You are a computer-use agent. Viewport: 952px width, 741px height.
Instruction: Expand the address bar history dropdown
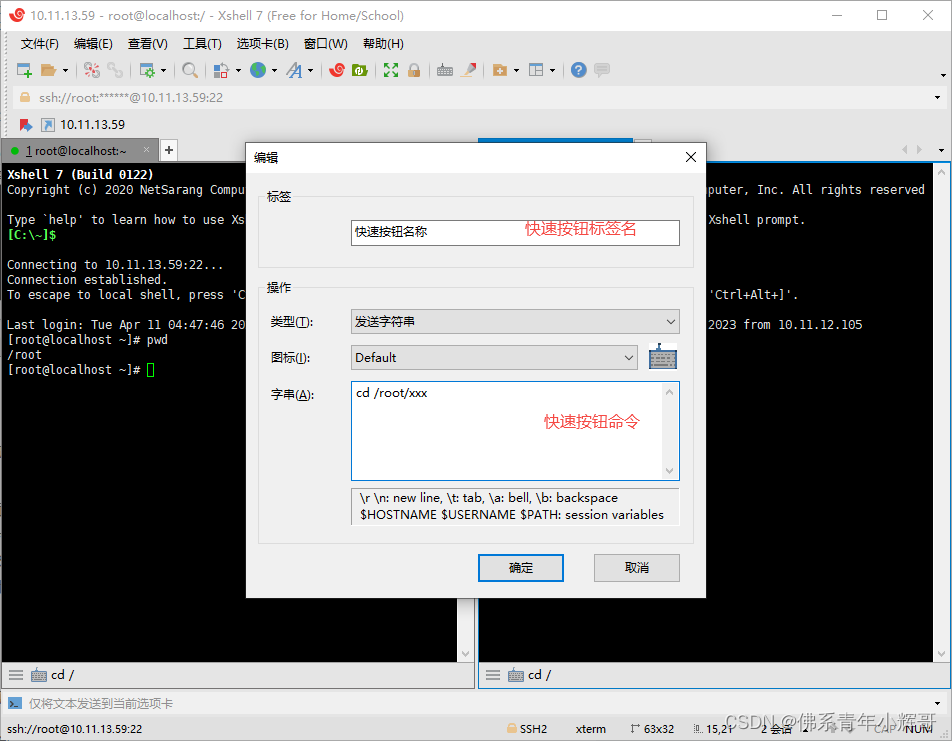937,98
